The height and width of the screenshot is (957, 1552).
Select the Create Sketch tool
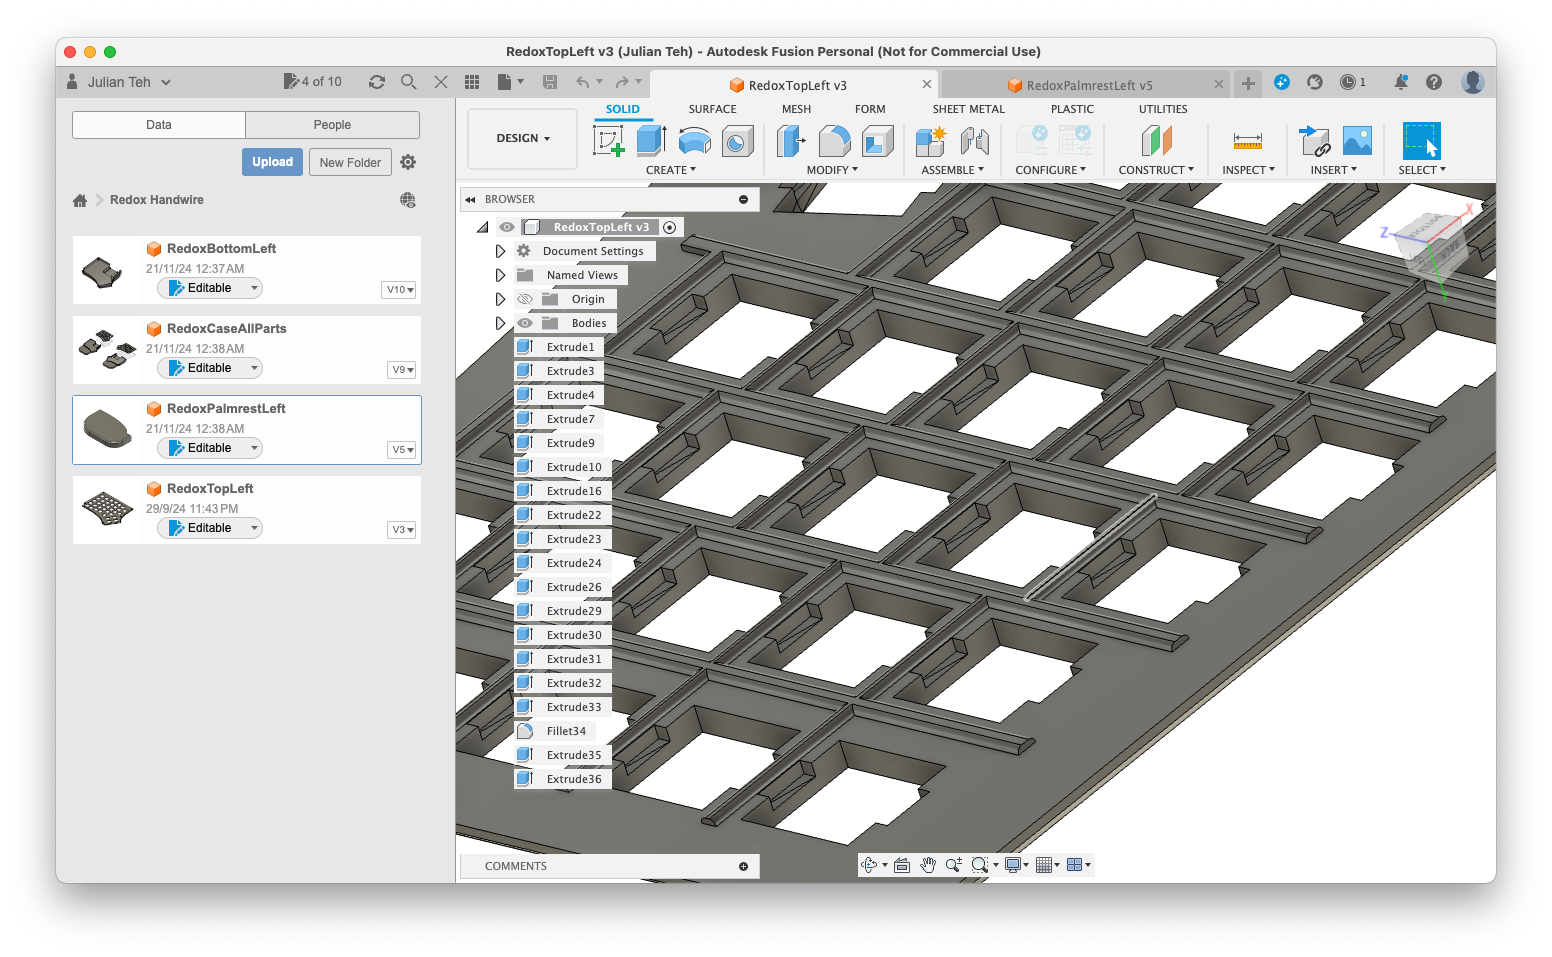[607, 141]
